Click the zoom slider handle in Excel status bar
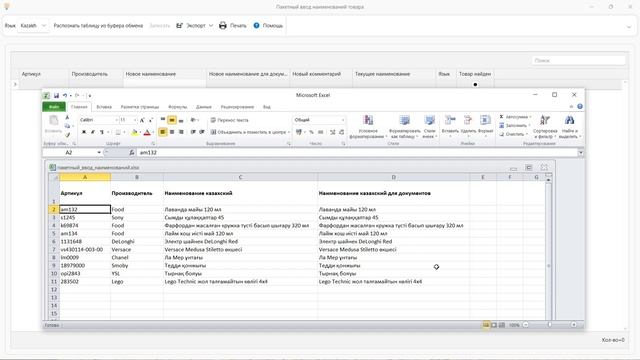This screenshot has width=640, height=360. click(549, 325)
